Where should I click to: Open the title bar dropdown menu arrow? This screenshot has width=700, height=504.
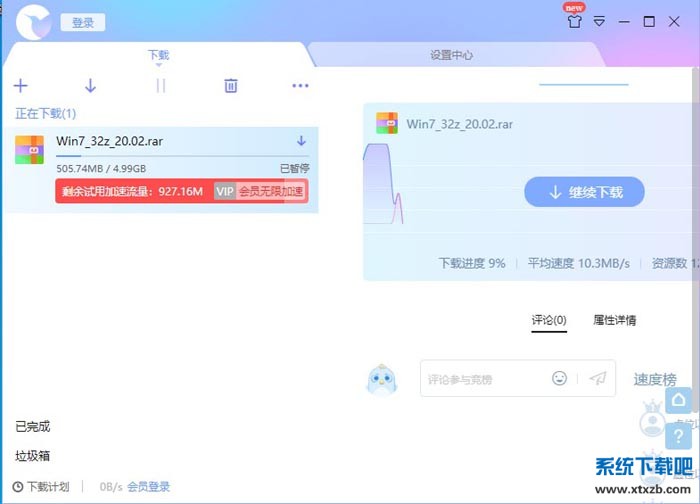tap(600, 21)
